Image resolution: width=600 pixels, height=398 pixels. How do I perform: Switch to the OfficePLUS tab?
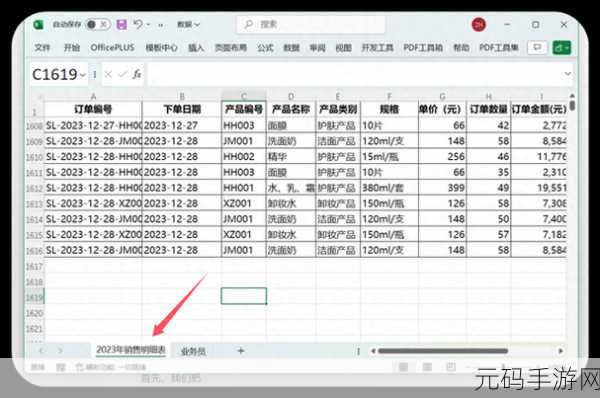pyautogui.click(x=112, y=47)
